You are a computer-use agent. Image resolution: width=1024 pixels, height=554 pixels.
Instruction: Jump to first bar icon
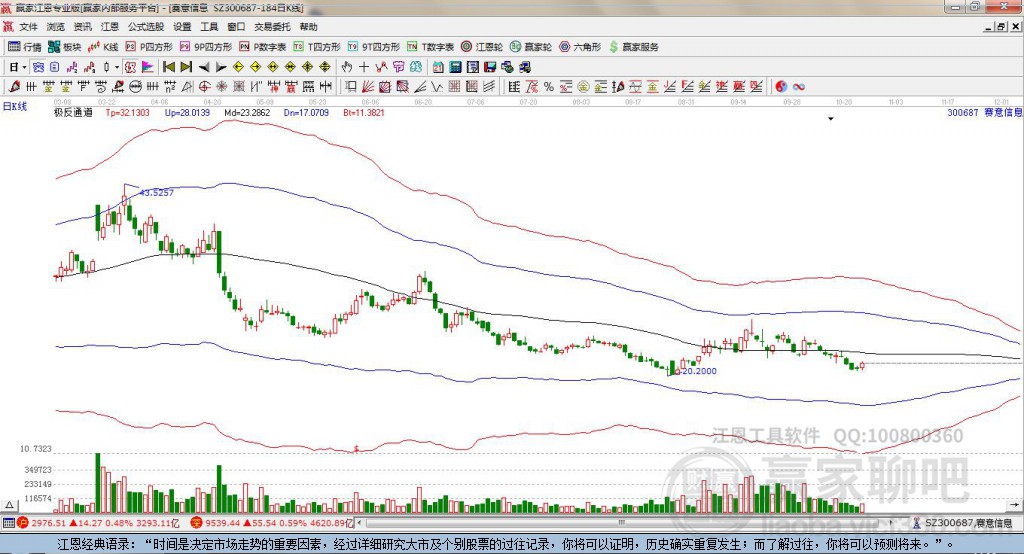click(169, 67)
